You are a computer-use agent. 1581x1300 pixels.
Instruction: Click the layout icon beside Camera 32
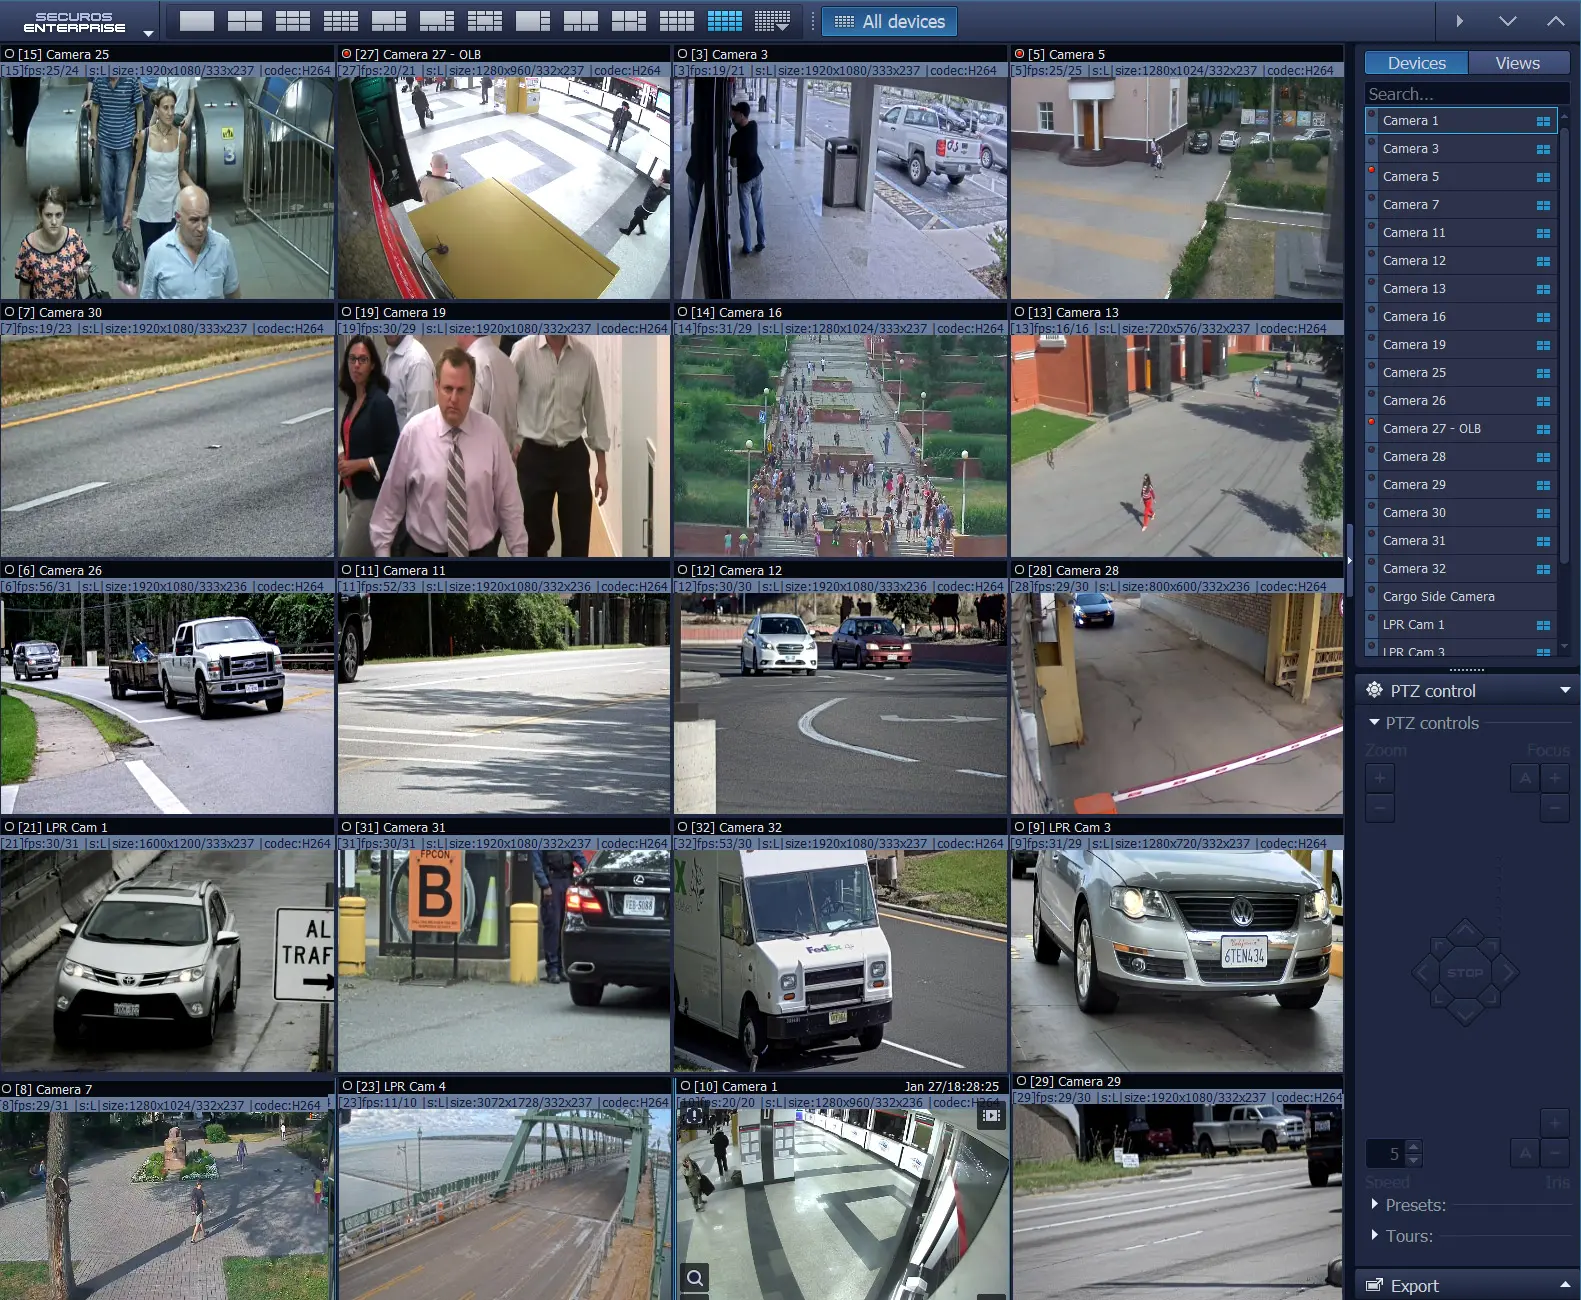tap(1543, 569)
